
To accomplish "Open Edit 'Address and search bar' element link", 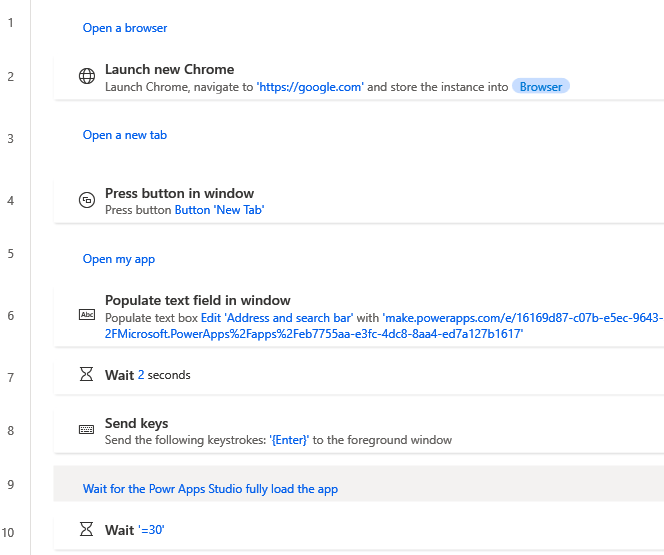I will (x=277, y=318).
